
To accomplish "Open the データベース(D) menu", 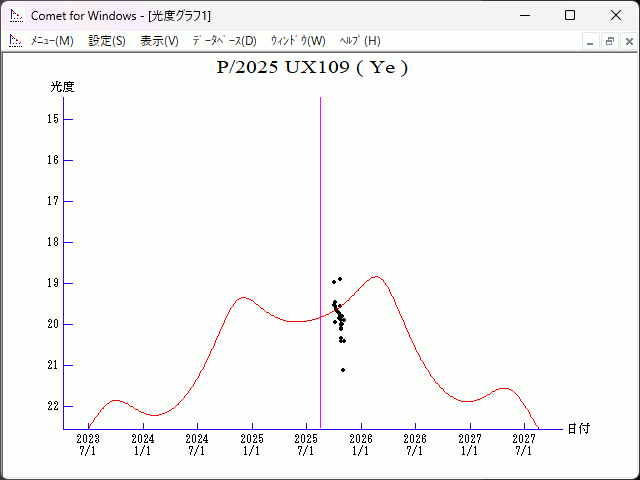I will 224,41.
